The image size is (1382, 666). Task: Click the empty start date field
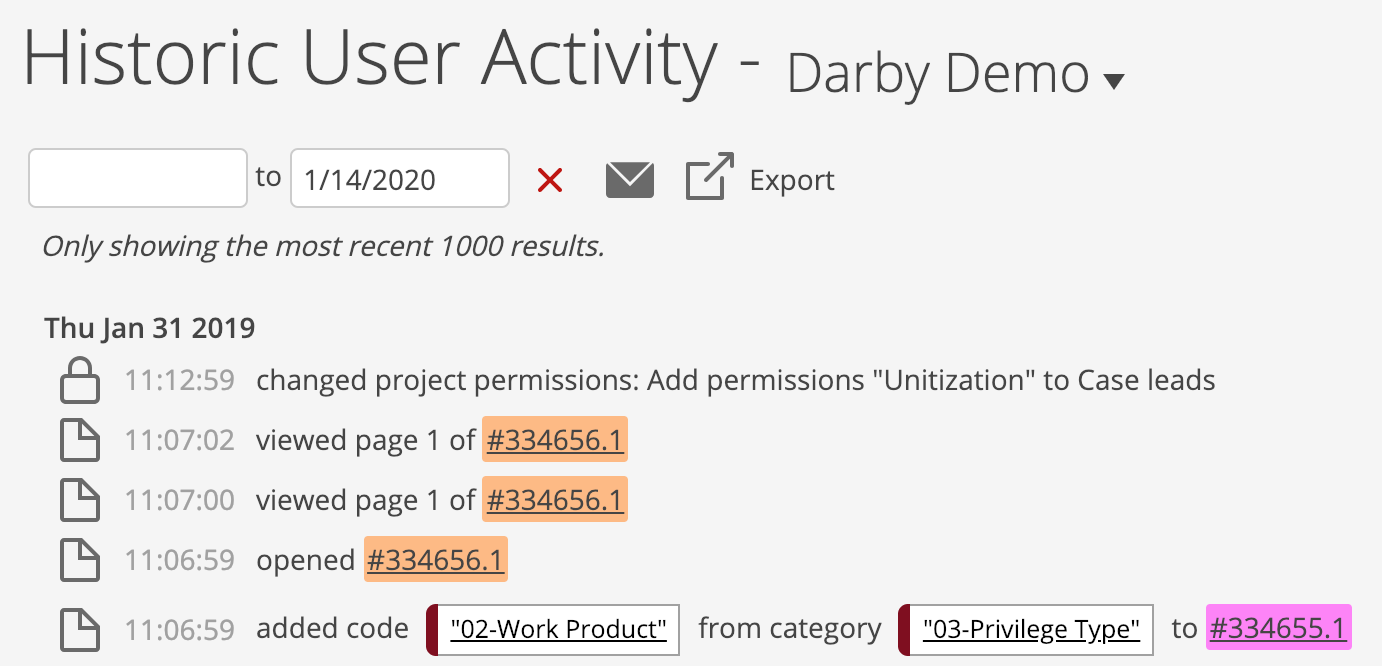click(138, 178)
